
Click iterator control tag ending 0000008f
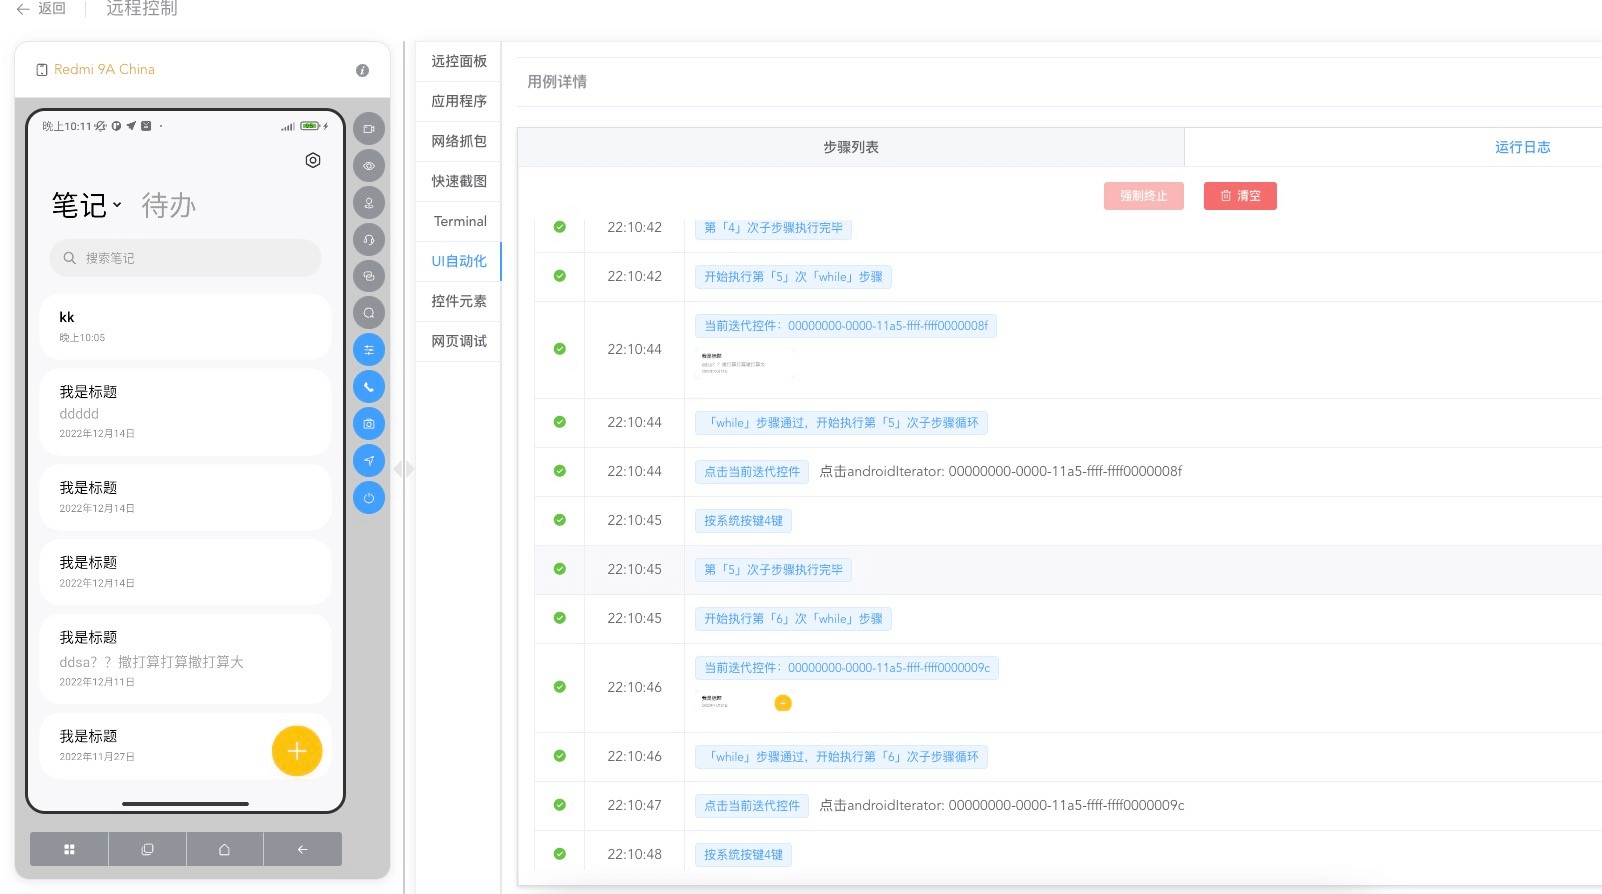coord(845,326)
